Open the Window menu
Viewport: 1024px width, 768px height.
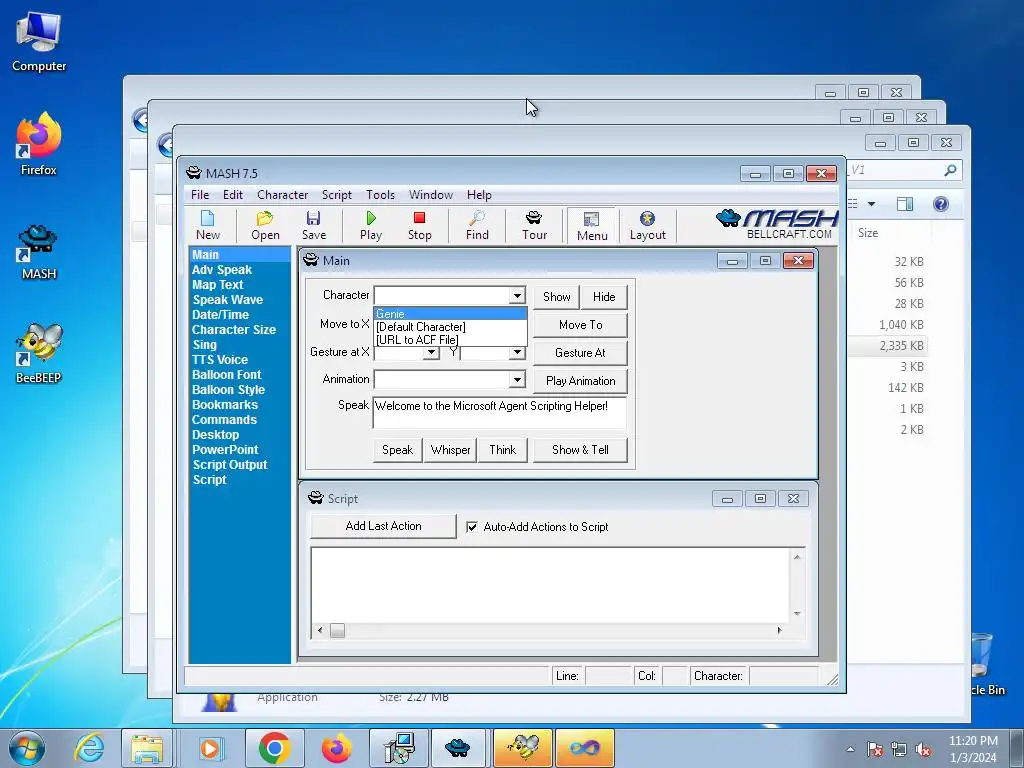(430, 195)
